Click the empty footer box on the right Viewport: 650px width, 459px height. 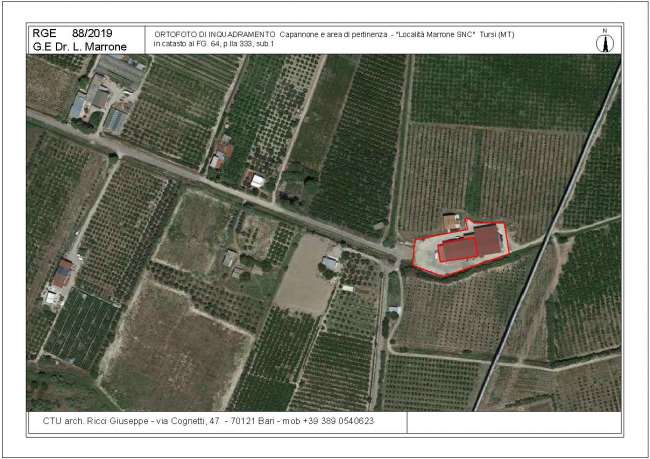512,421
